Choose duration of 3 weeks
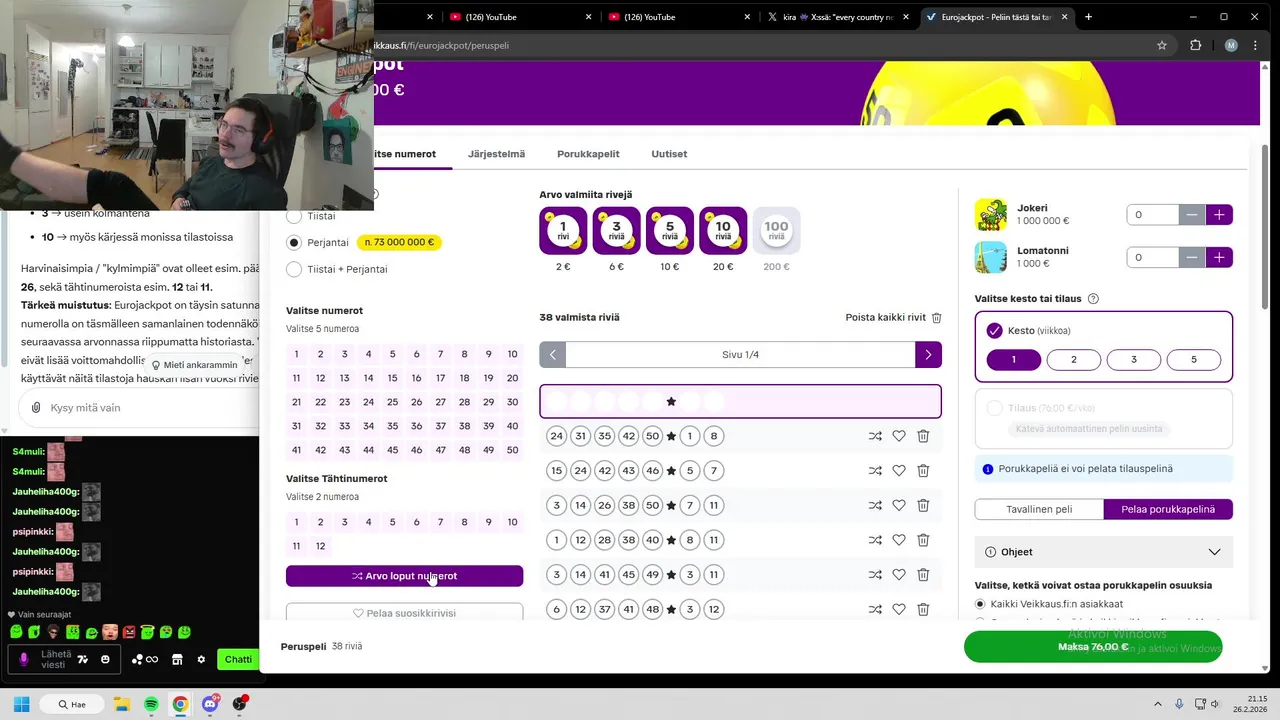Screen dimensions: 1280x720 point(1134,360)
